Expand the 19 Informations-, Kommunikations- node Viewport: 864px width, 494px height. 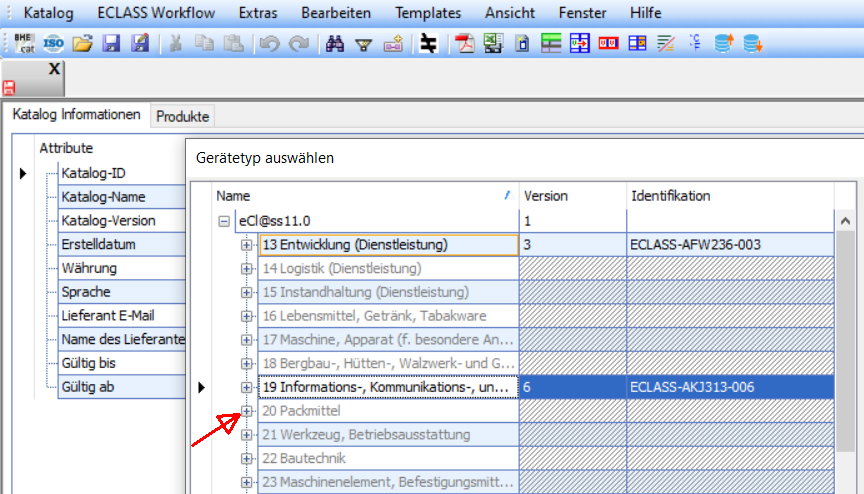pos(246,387)
